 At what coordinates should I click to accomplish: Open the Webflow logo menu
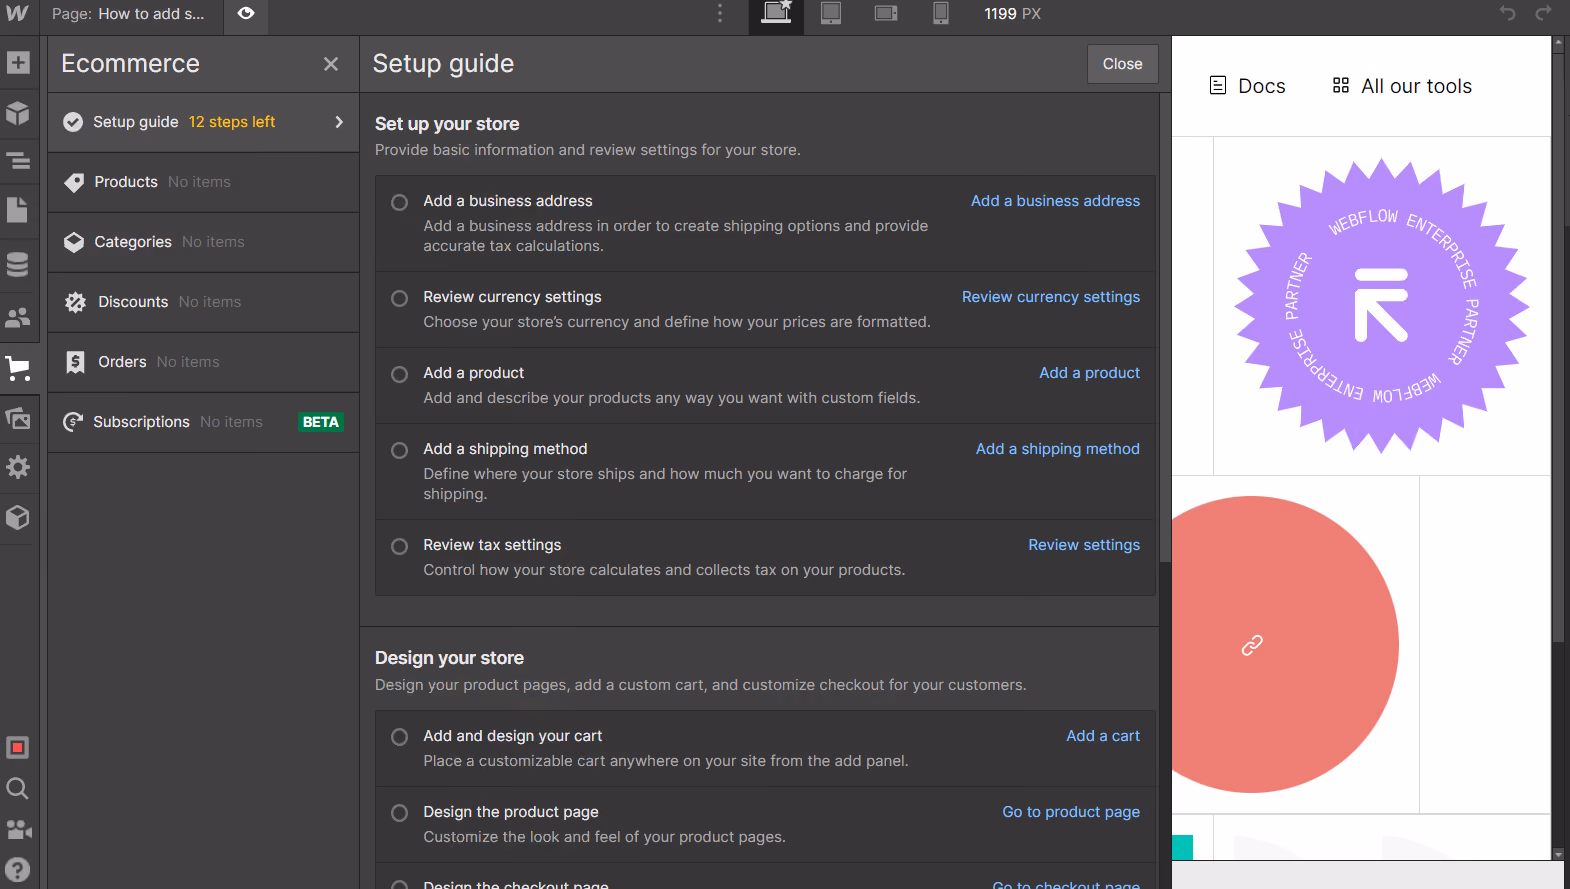coord(18,14)
